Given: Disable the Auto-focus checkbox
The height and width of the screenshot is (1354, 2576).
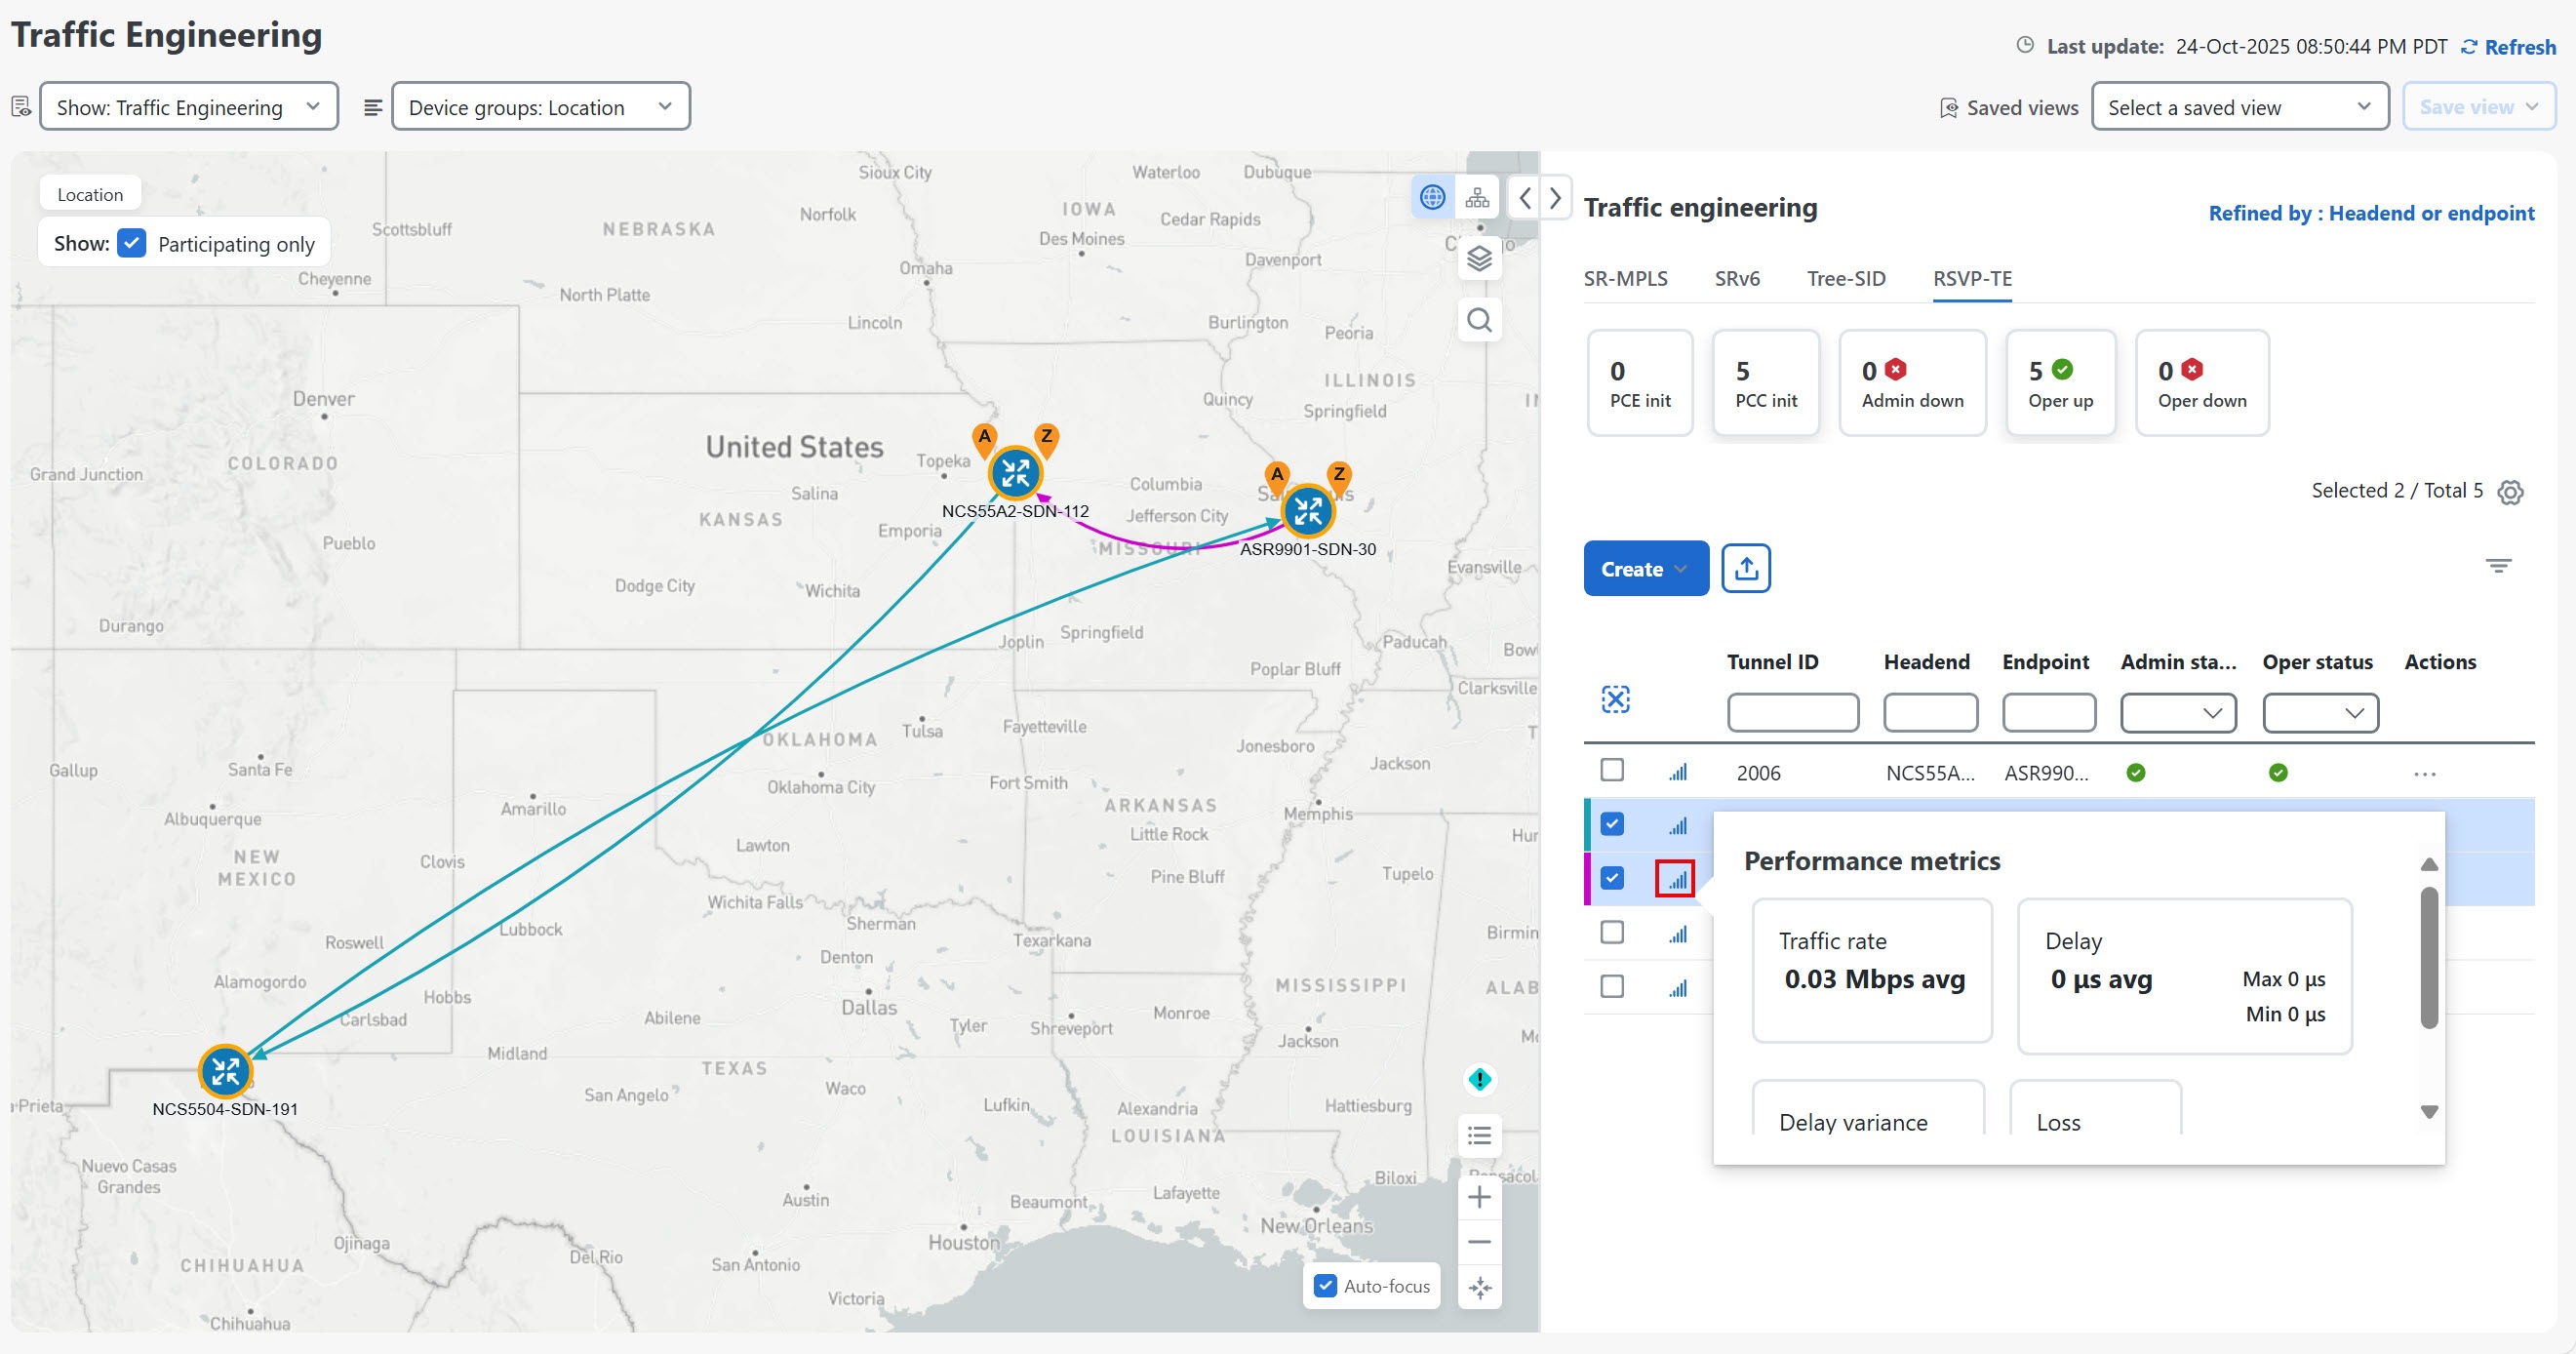Looking at the screenshot, I should 1325,1286.
